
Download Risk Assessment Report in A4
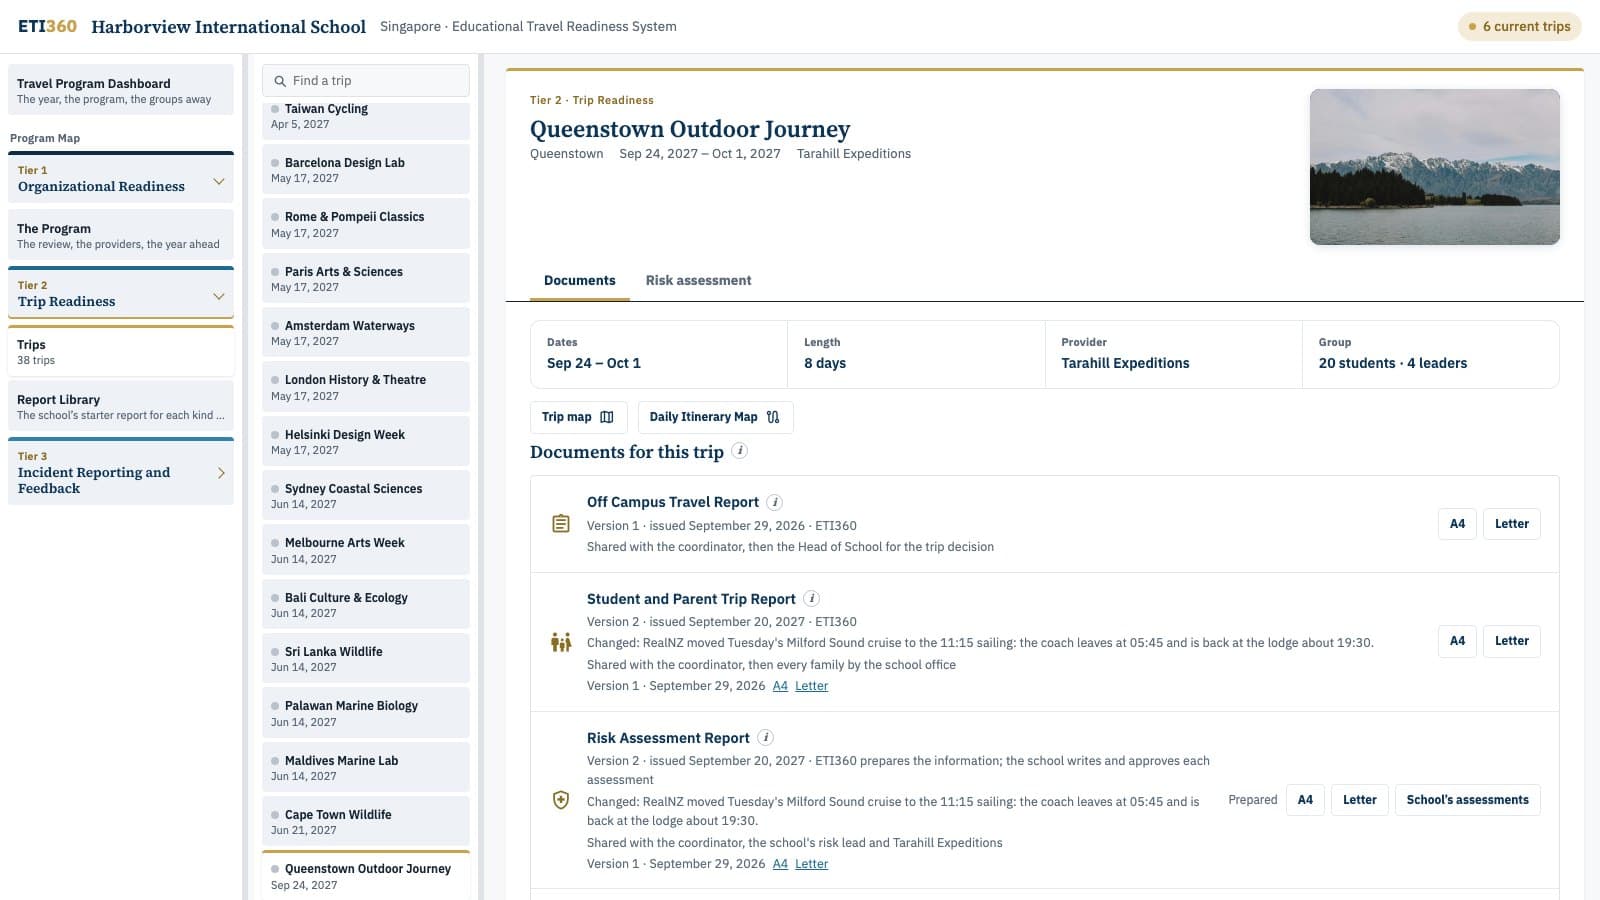tap(1305, 800)
